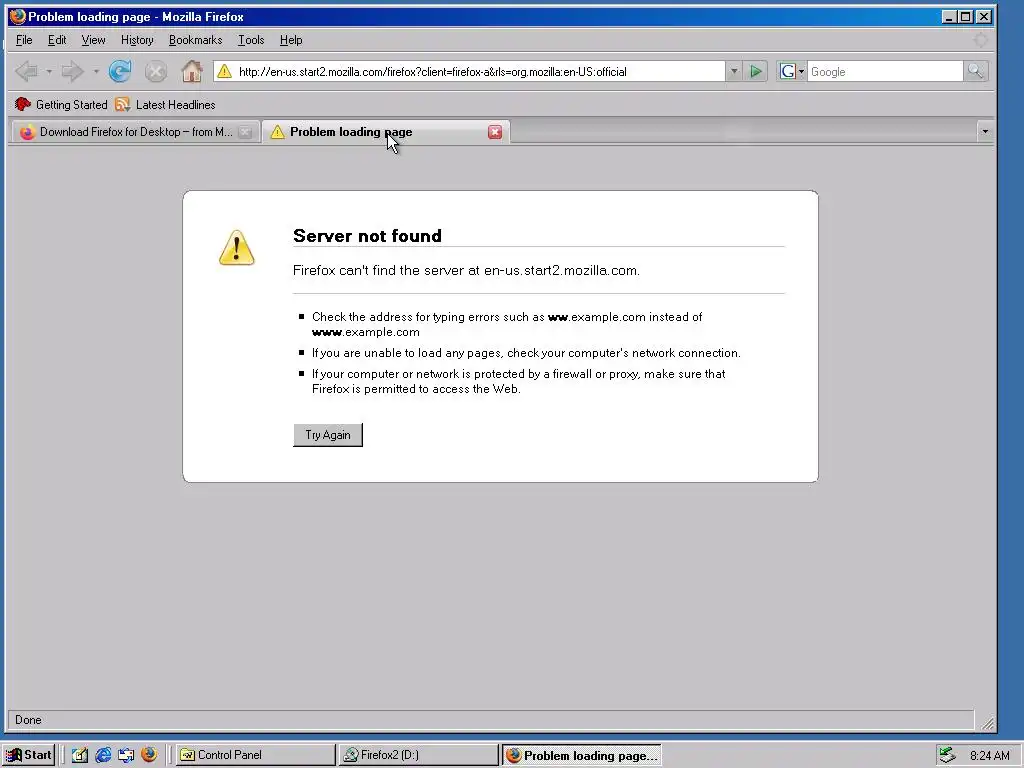Click the Server not found heading
1024x768 pixels.
tap(367, 236)
